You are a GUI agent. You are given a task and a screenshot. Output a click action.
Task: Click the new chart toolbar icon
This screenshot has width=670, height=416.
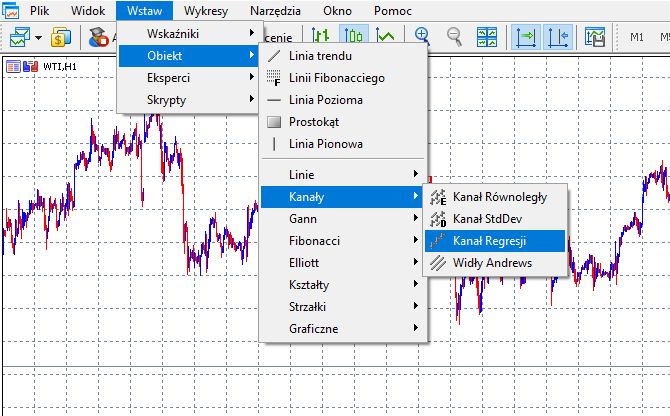point(20,37)
